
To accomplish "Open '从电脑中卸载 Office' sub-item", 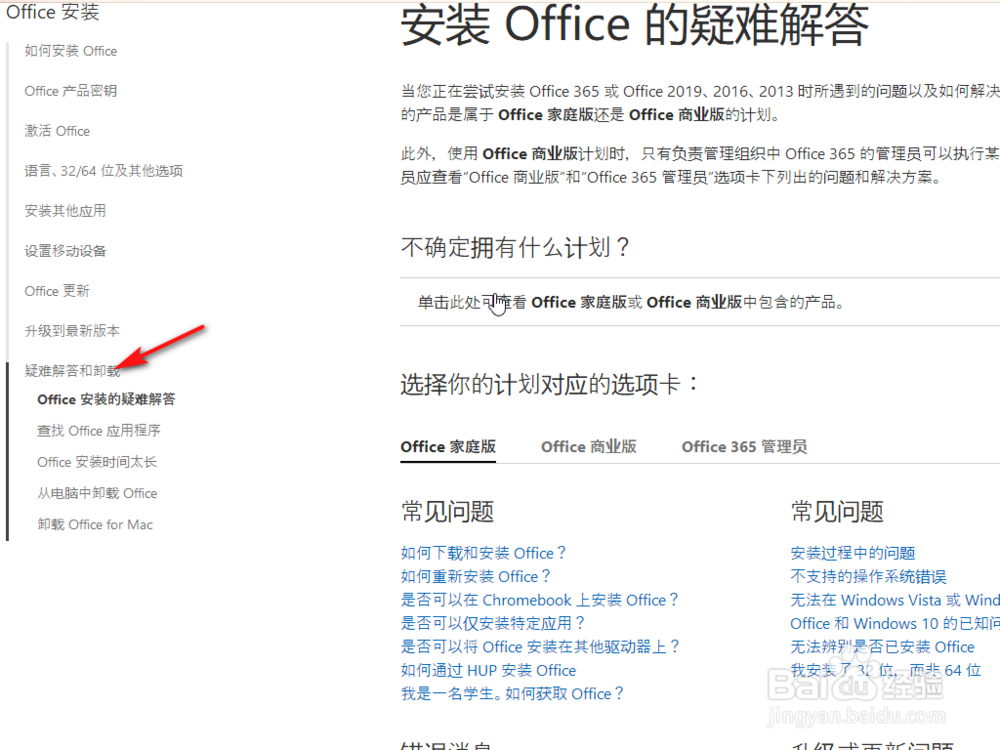I will point(97,494).
